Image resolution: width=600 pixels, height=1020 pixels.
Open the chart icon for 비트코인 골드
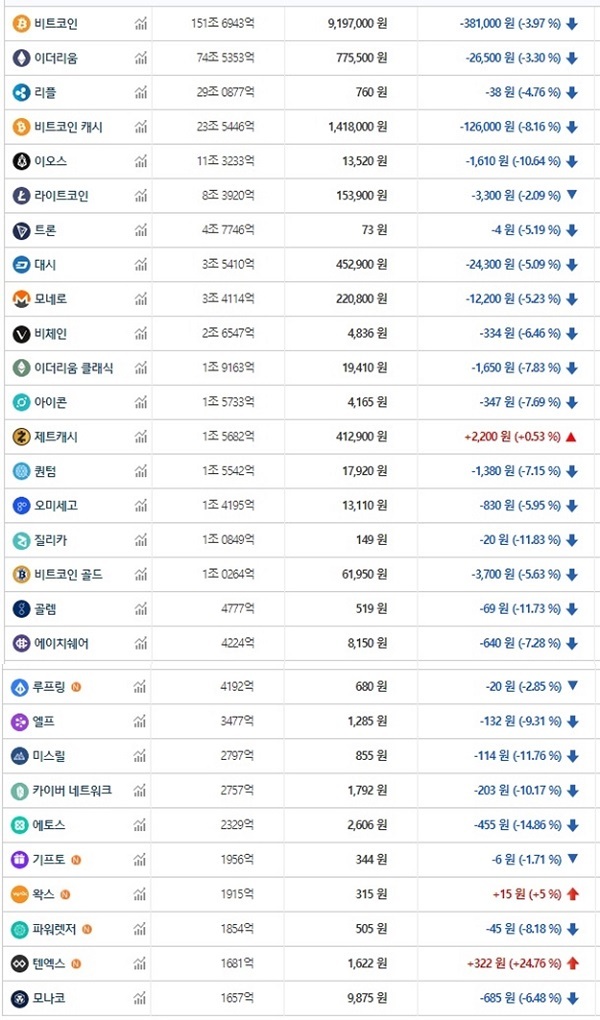(x=141, y=575)
